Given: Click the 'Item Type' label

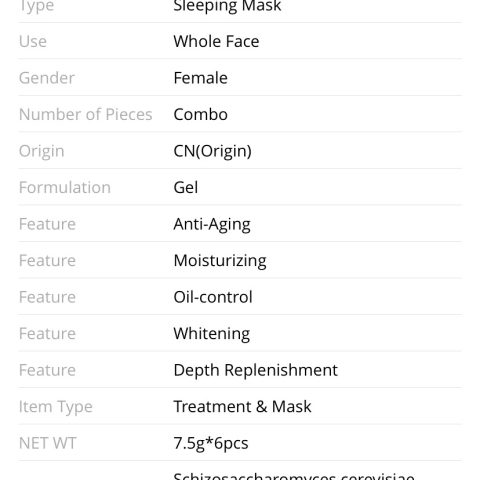Looking at the screenshot, I should pos(56,407).
